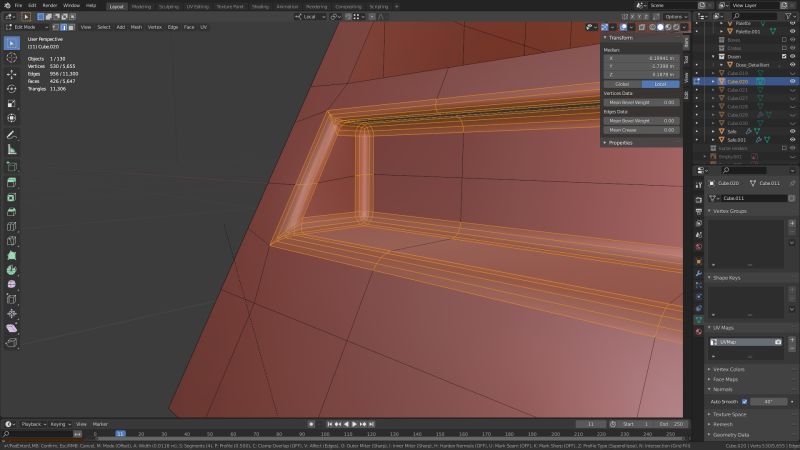Select the Edge Slide tool
The height and width of the screenshot is (450, 800).
11,299
